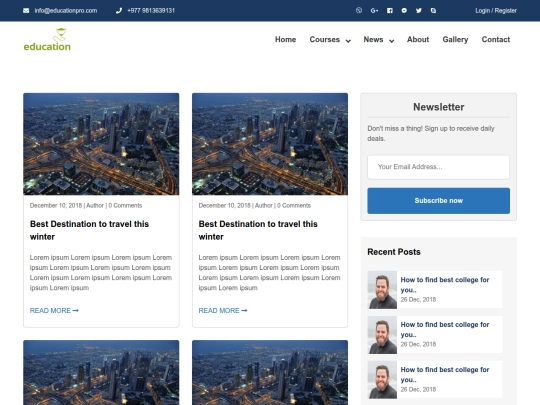The image size is (540, 405).
Task: Open the WhatsApp social icon
Action: pos(359,10)
